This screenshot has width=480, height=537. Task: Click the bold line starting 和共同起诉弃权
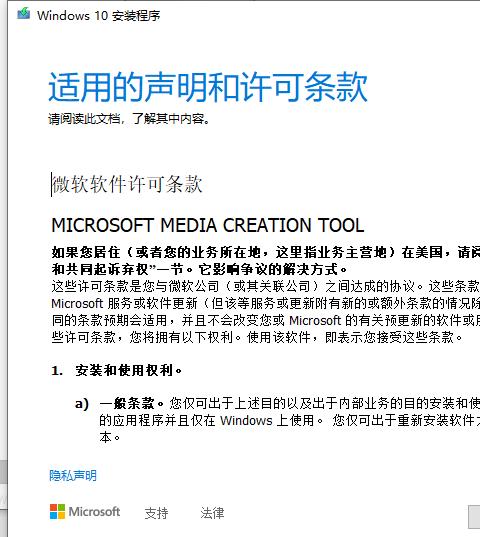(200, 270)
